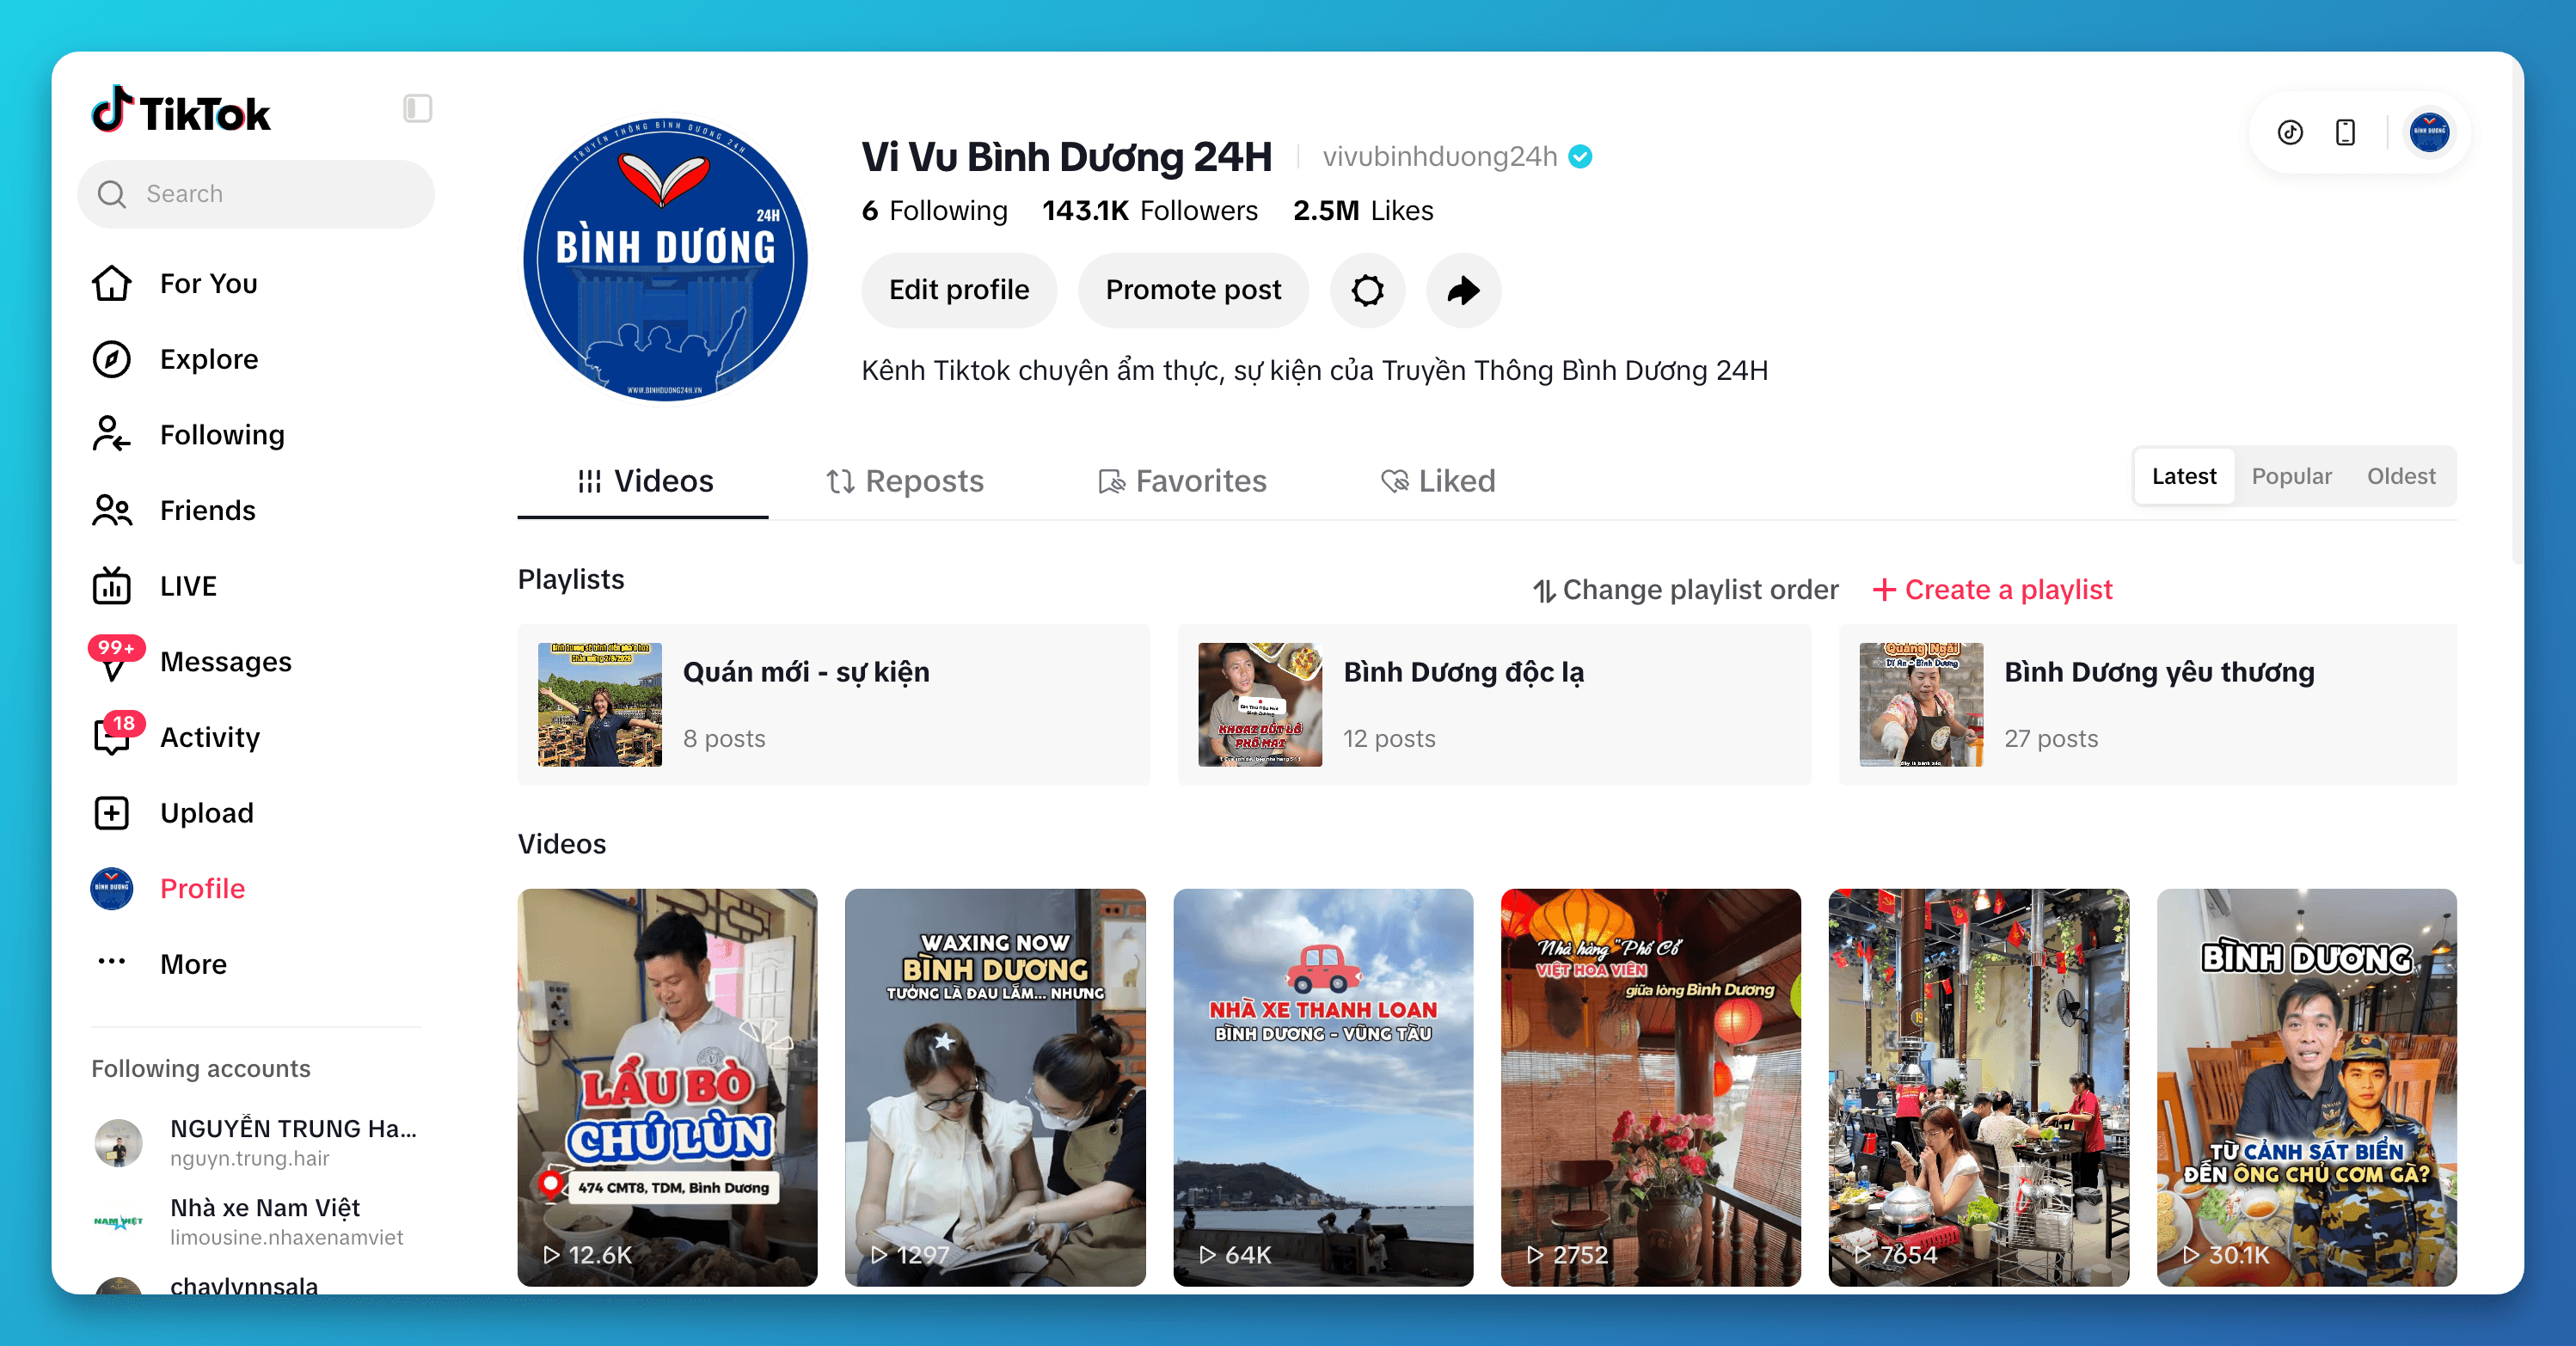Open playlist Bình Dương độc lạ
The image size is (2576, 1346).
pyautogui.click(x=1494, y=705)
